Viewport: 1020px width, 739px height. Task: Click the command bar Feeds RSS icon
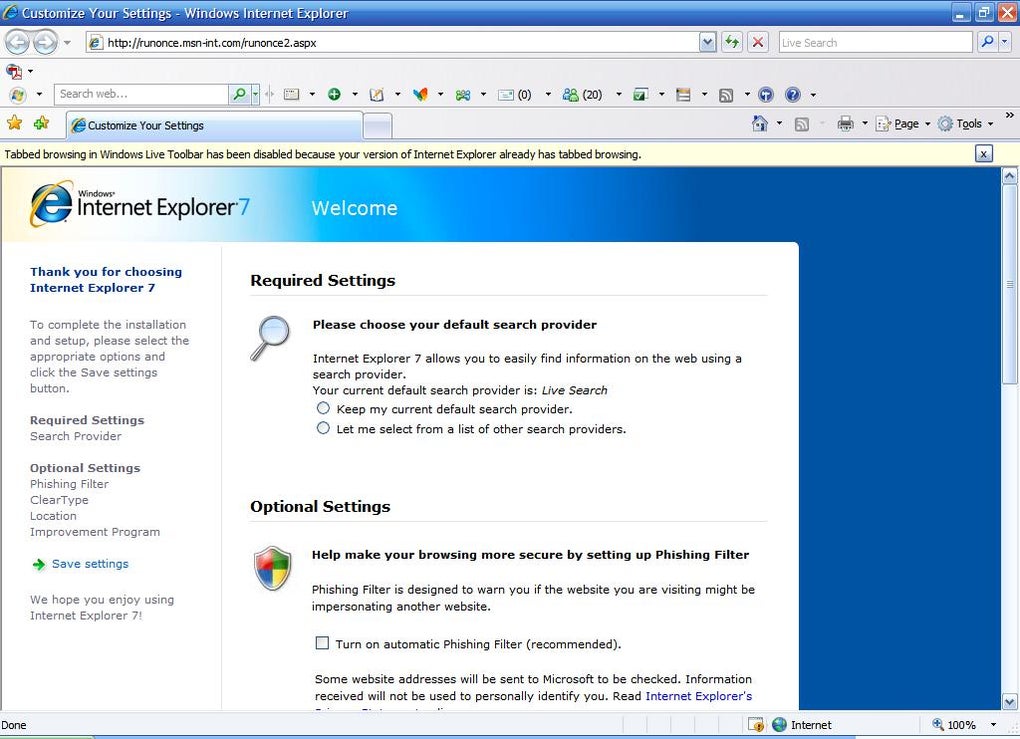coord(802,124)
